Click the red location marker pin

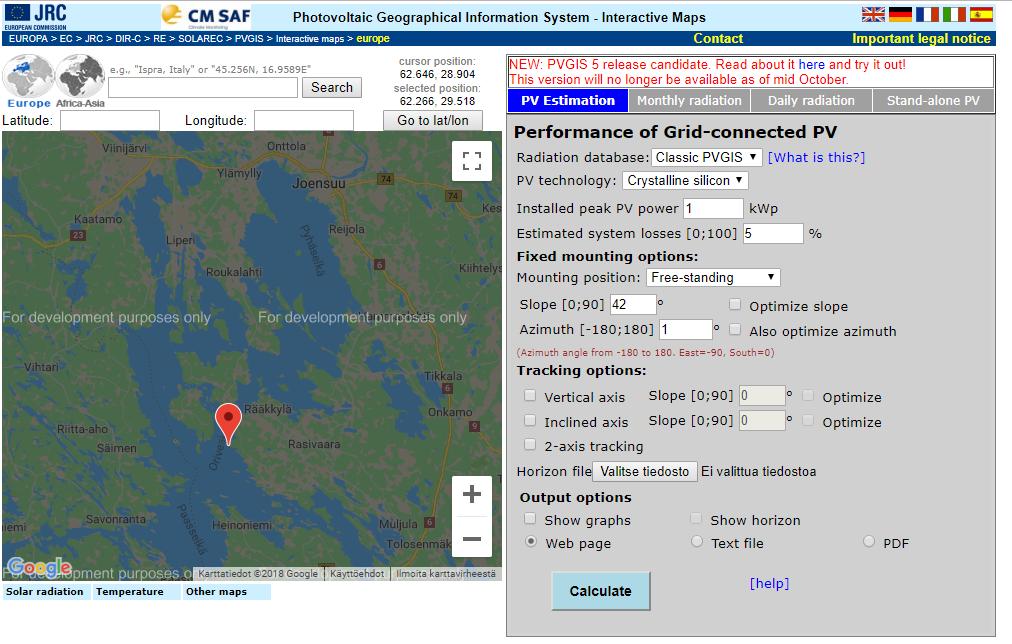[x=228, y=423]
